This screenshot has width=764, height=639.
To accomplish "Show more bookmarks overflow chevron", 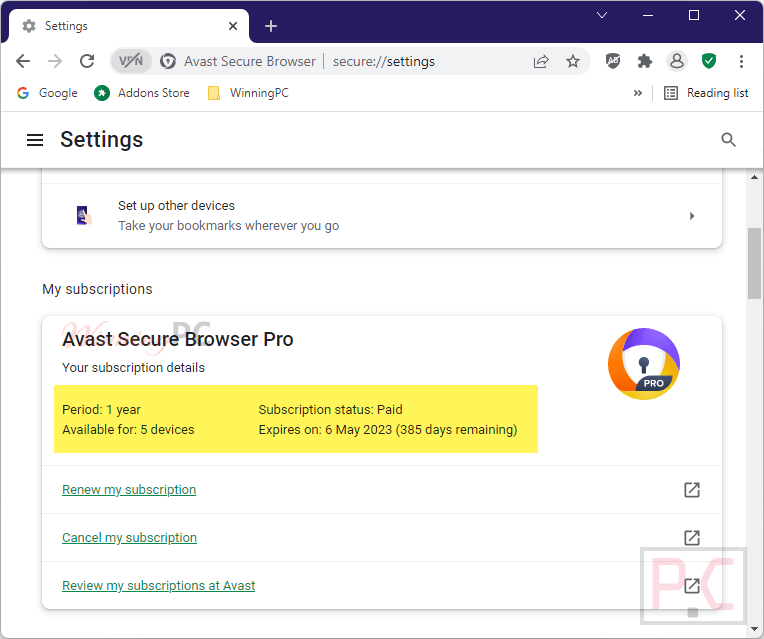I will [x=637, y=93].
